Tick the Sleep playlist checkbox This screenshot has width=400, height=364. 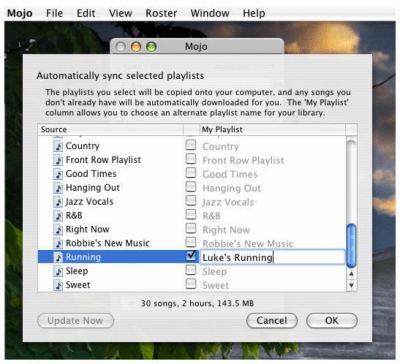tap(191, 270)
